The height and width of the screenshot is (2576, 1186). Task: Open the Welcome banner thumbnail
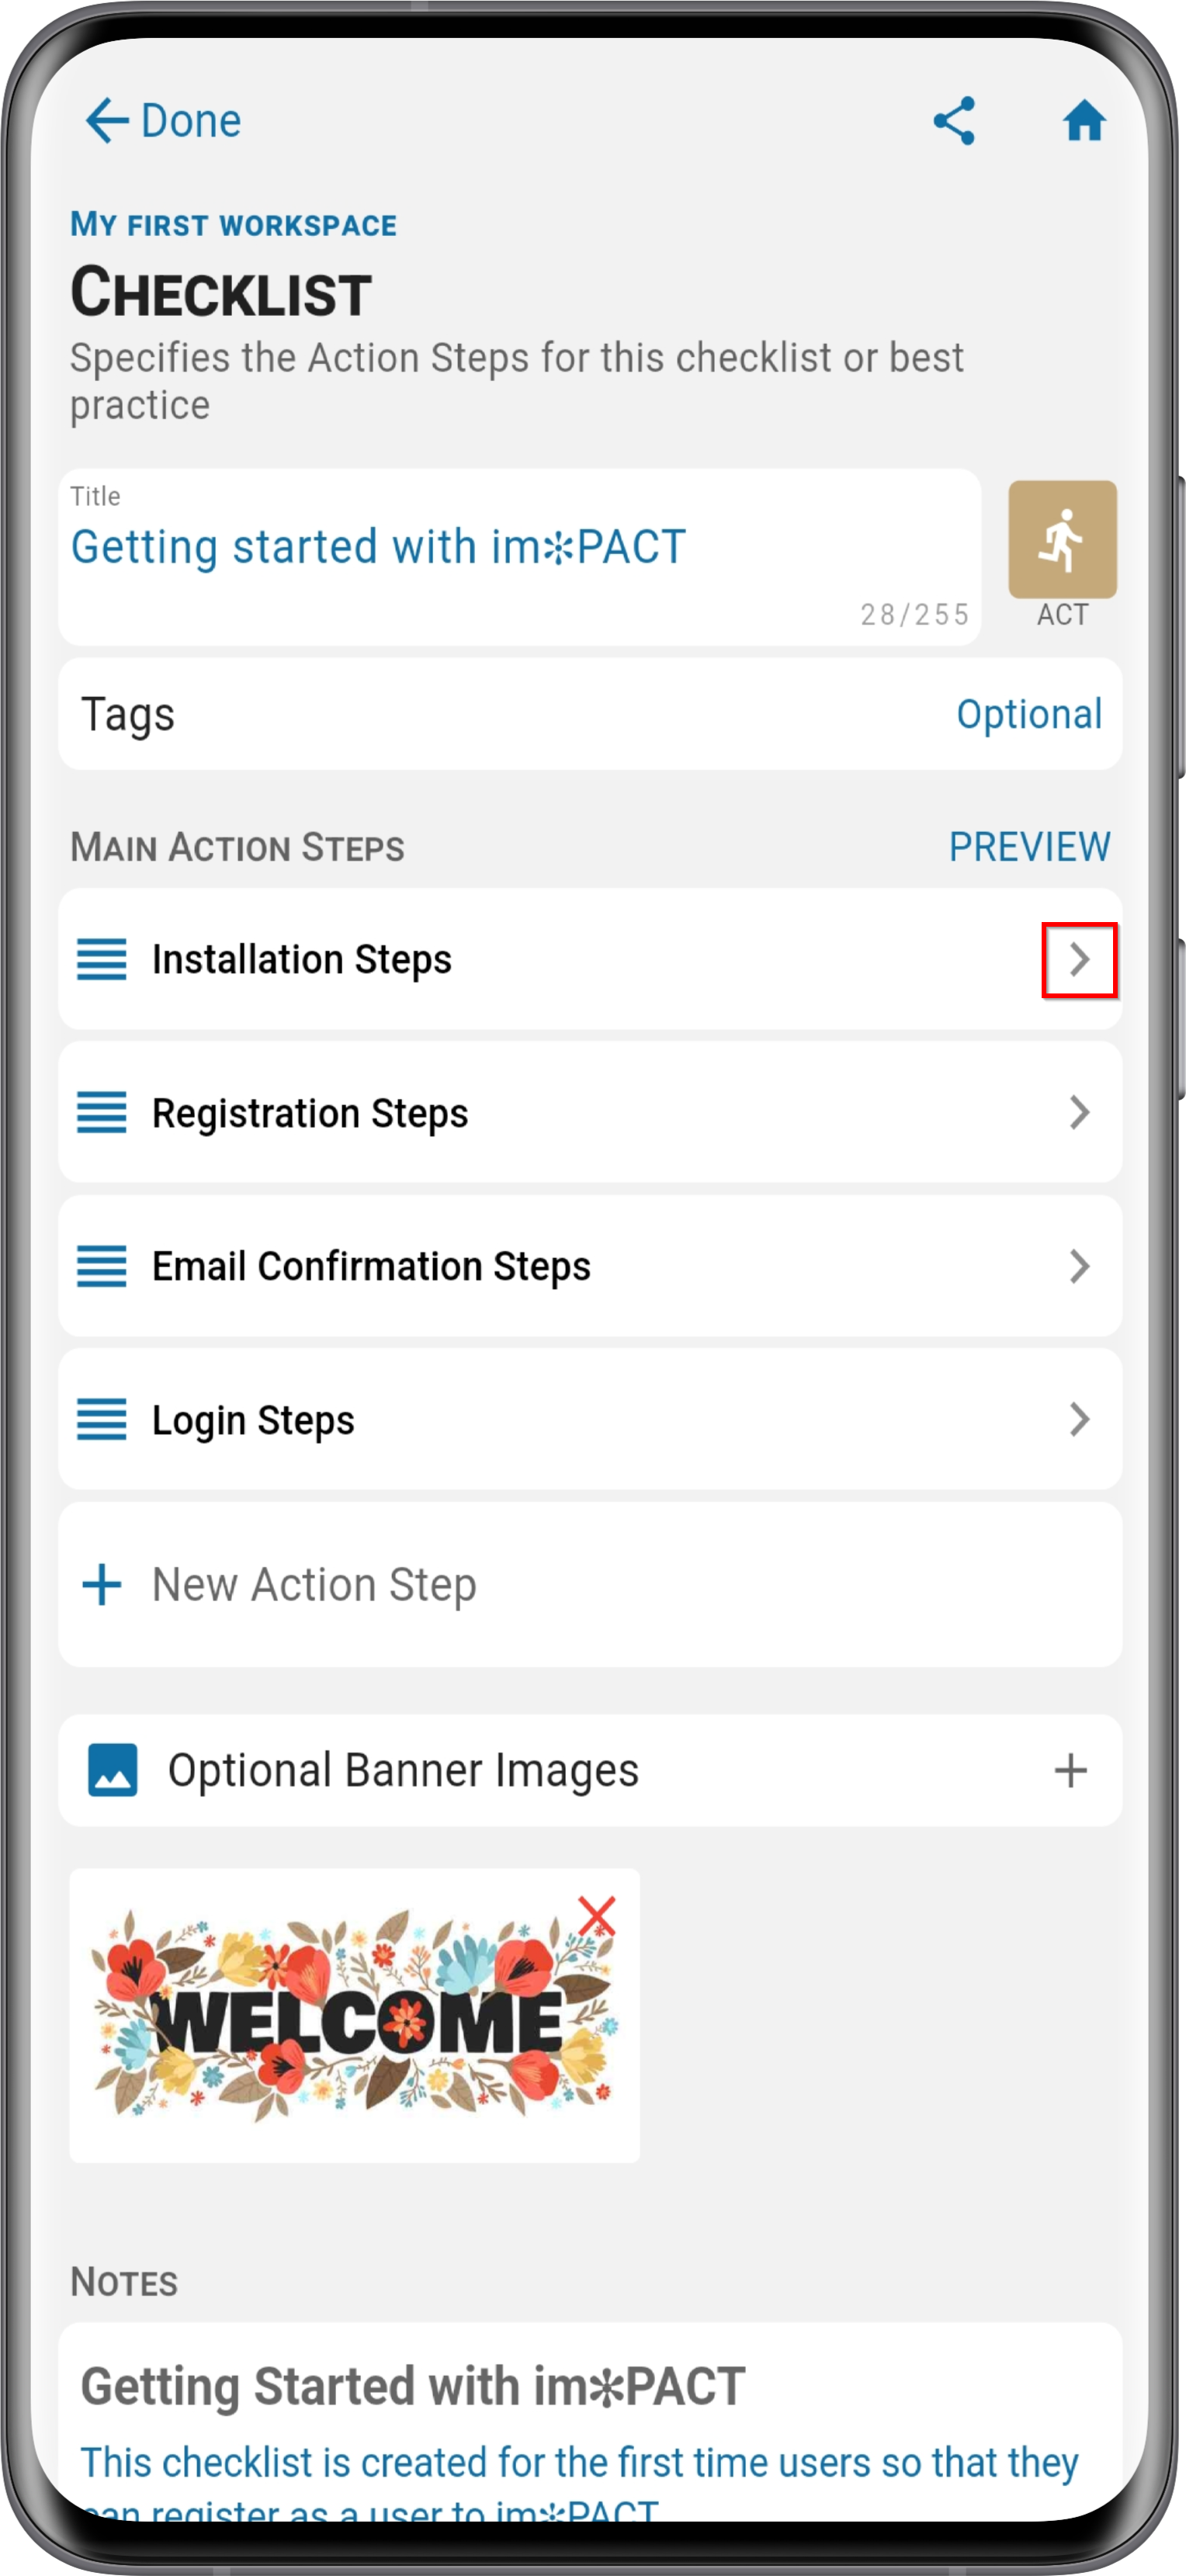(354, 2015)
